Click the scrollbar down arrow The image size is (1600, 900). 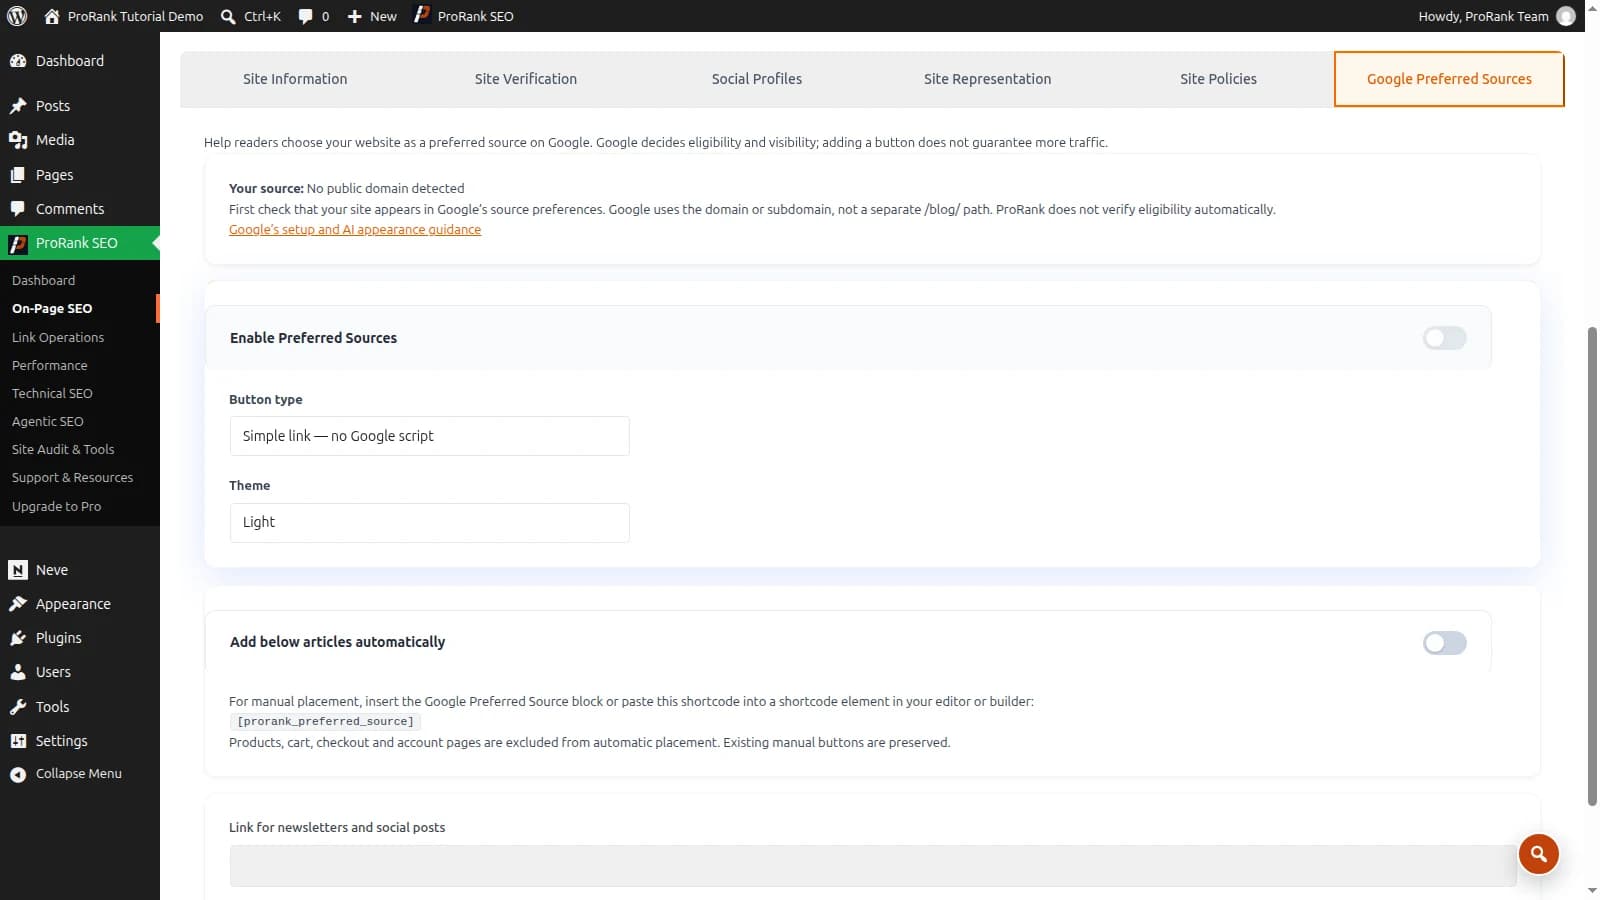tap(1592, 890)
